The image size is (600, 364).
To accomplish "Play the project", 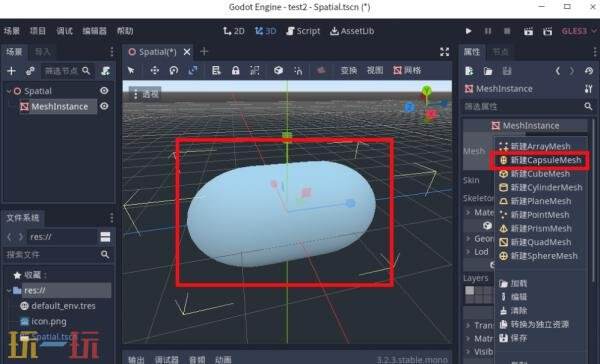I will [x=468, y=31].
